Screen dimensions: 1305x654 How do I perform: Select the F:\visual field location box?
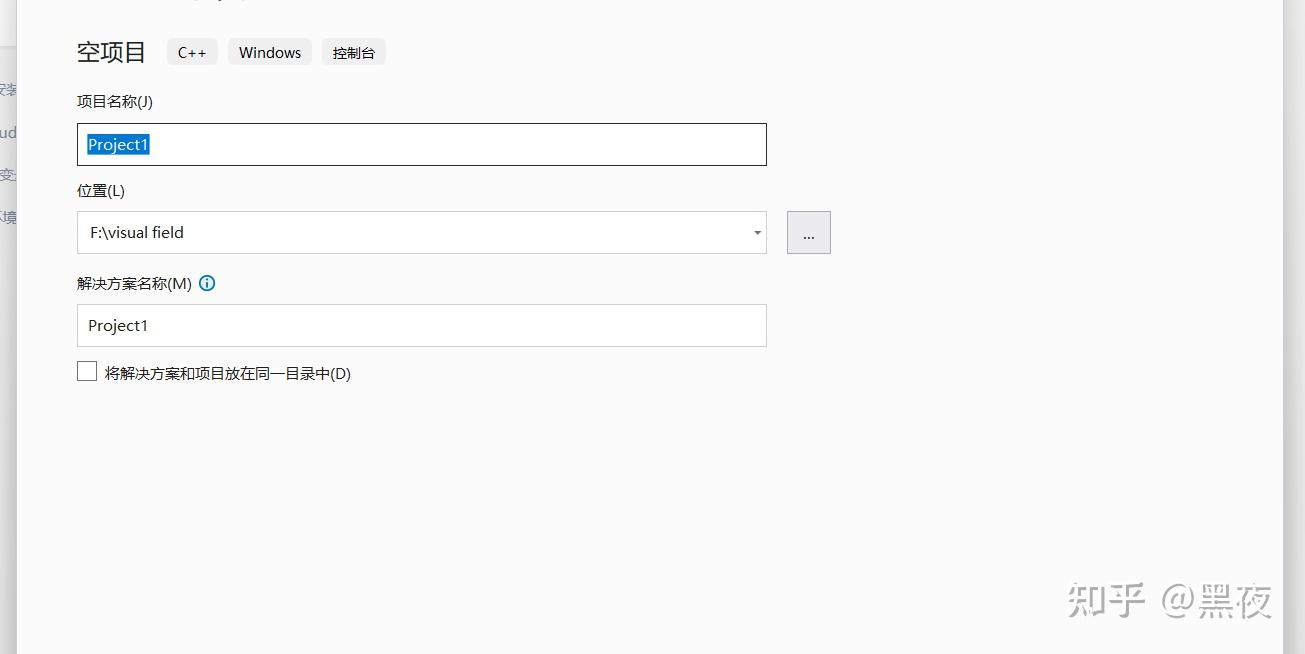pos(410,233)
